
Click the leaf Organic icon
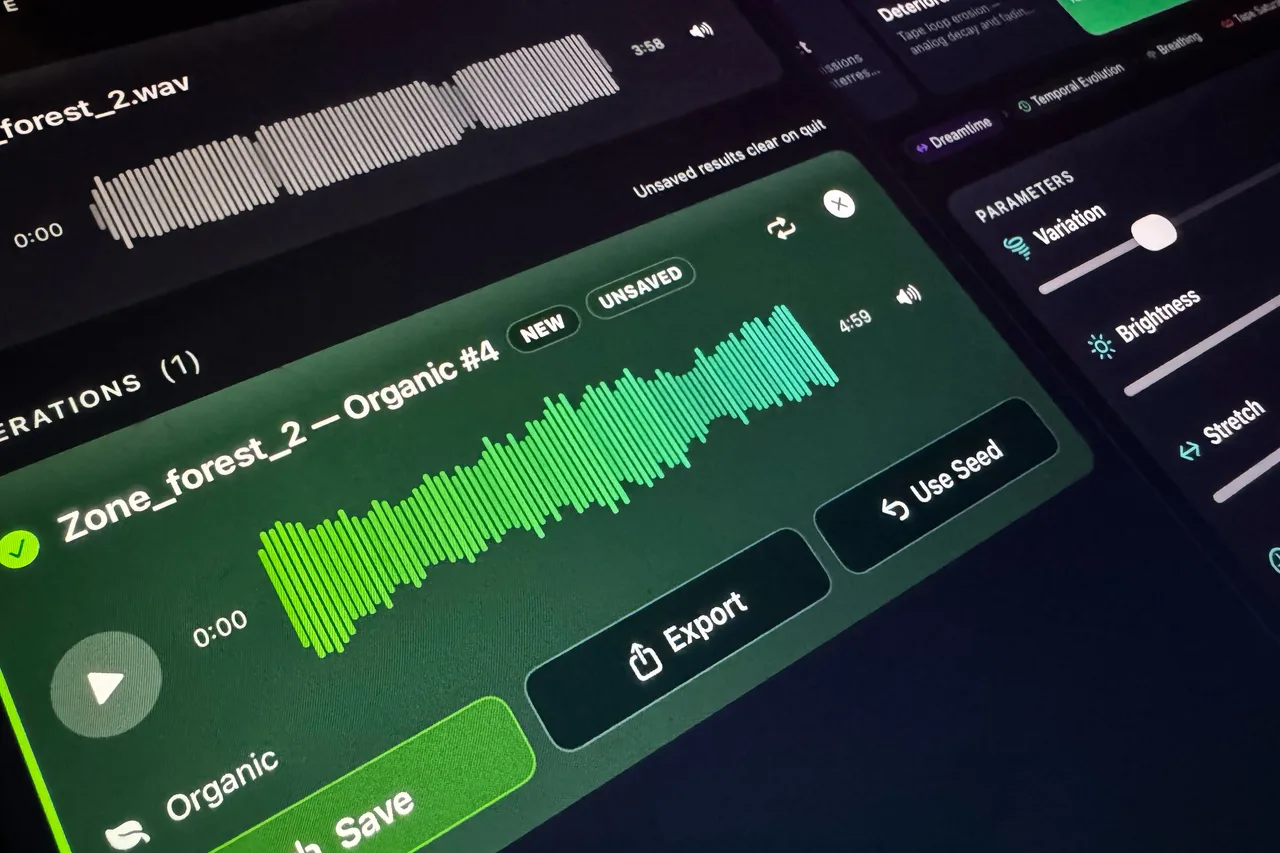129,835
